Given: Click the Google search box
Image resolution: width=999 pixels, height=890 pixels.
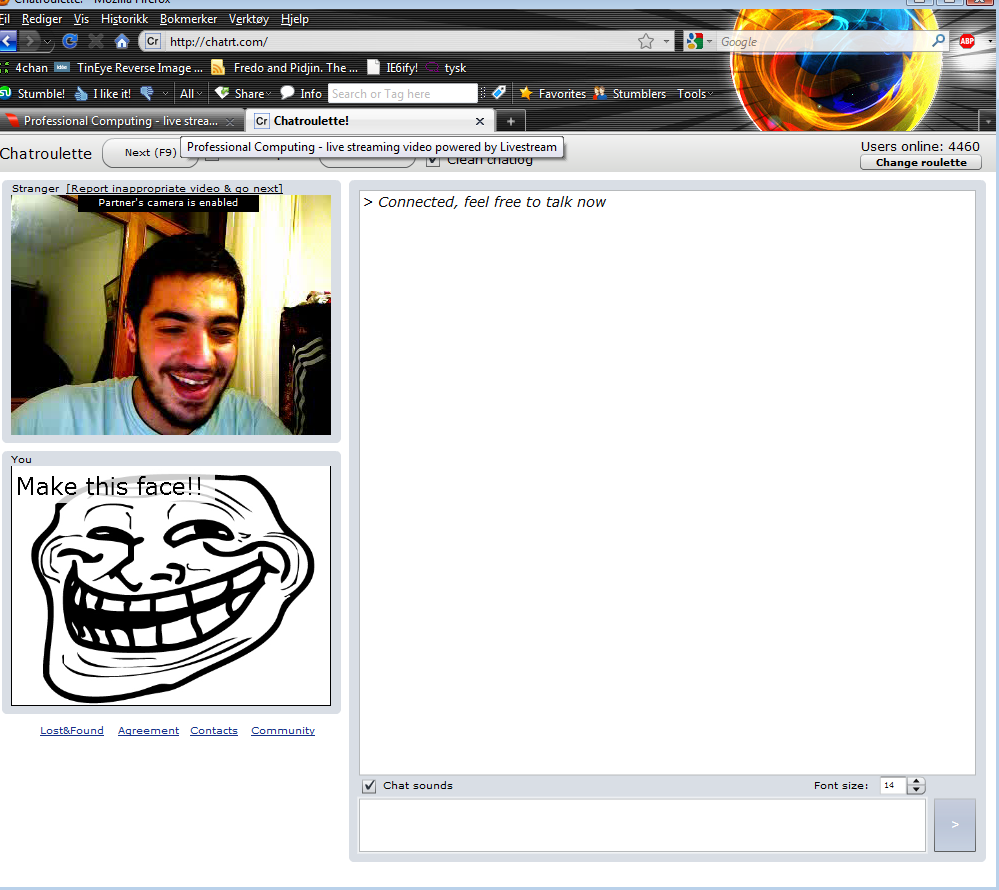Looking at the screenshot, I should (x=822, y=42).
